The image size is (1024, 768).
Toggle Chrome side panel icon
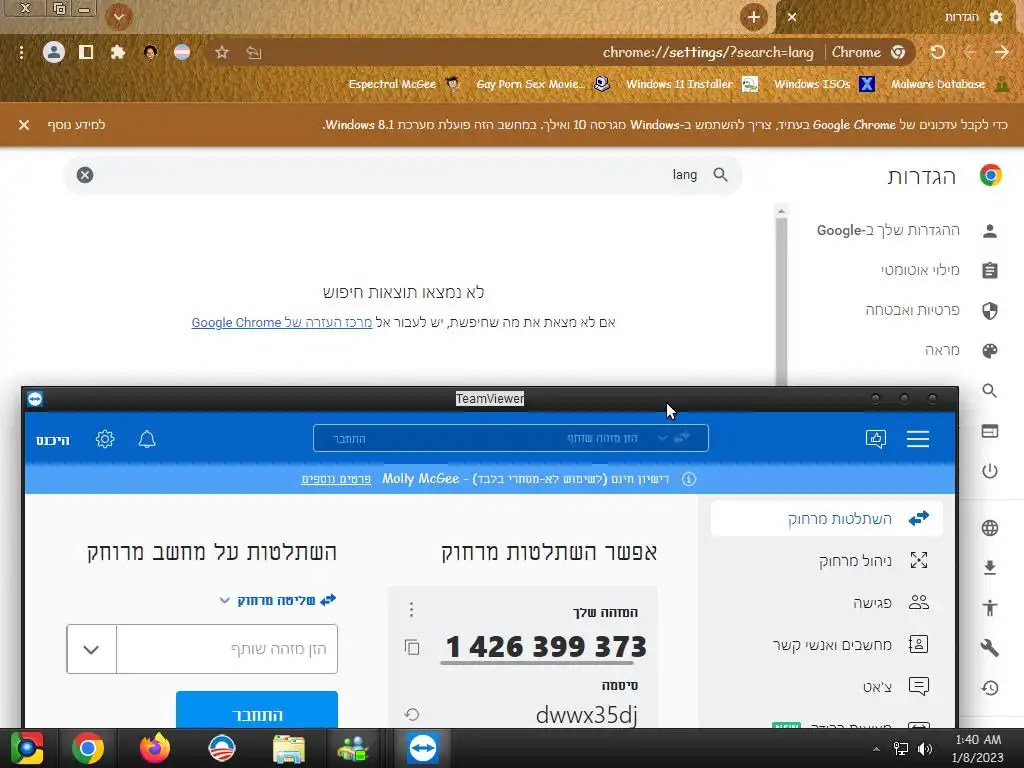point(86,52)
